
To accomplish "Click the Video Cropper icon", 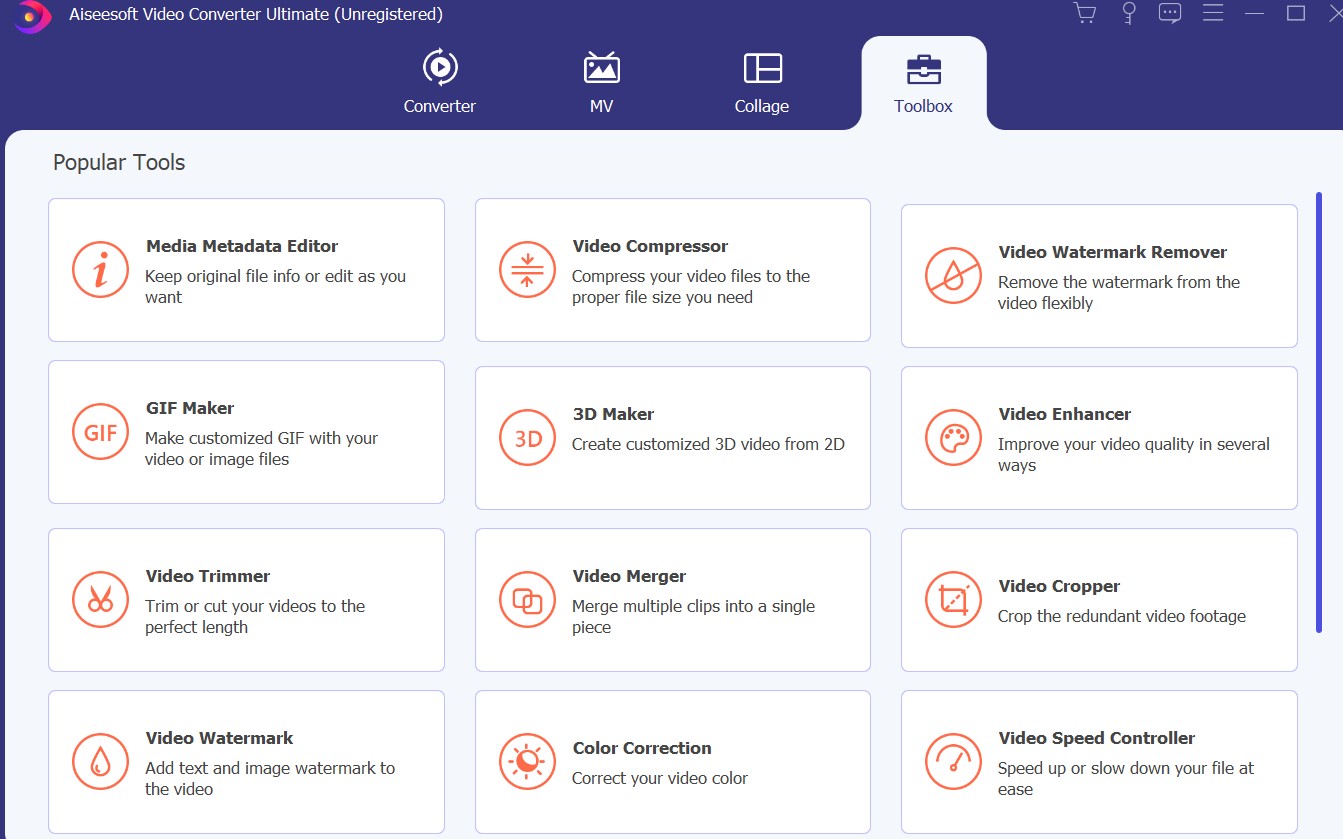I will (x=953, y=599).
